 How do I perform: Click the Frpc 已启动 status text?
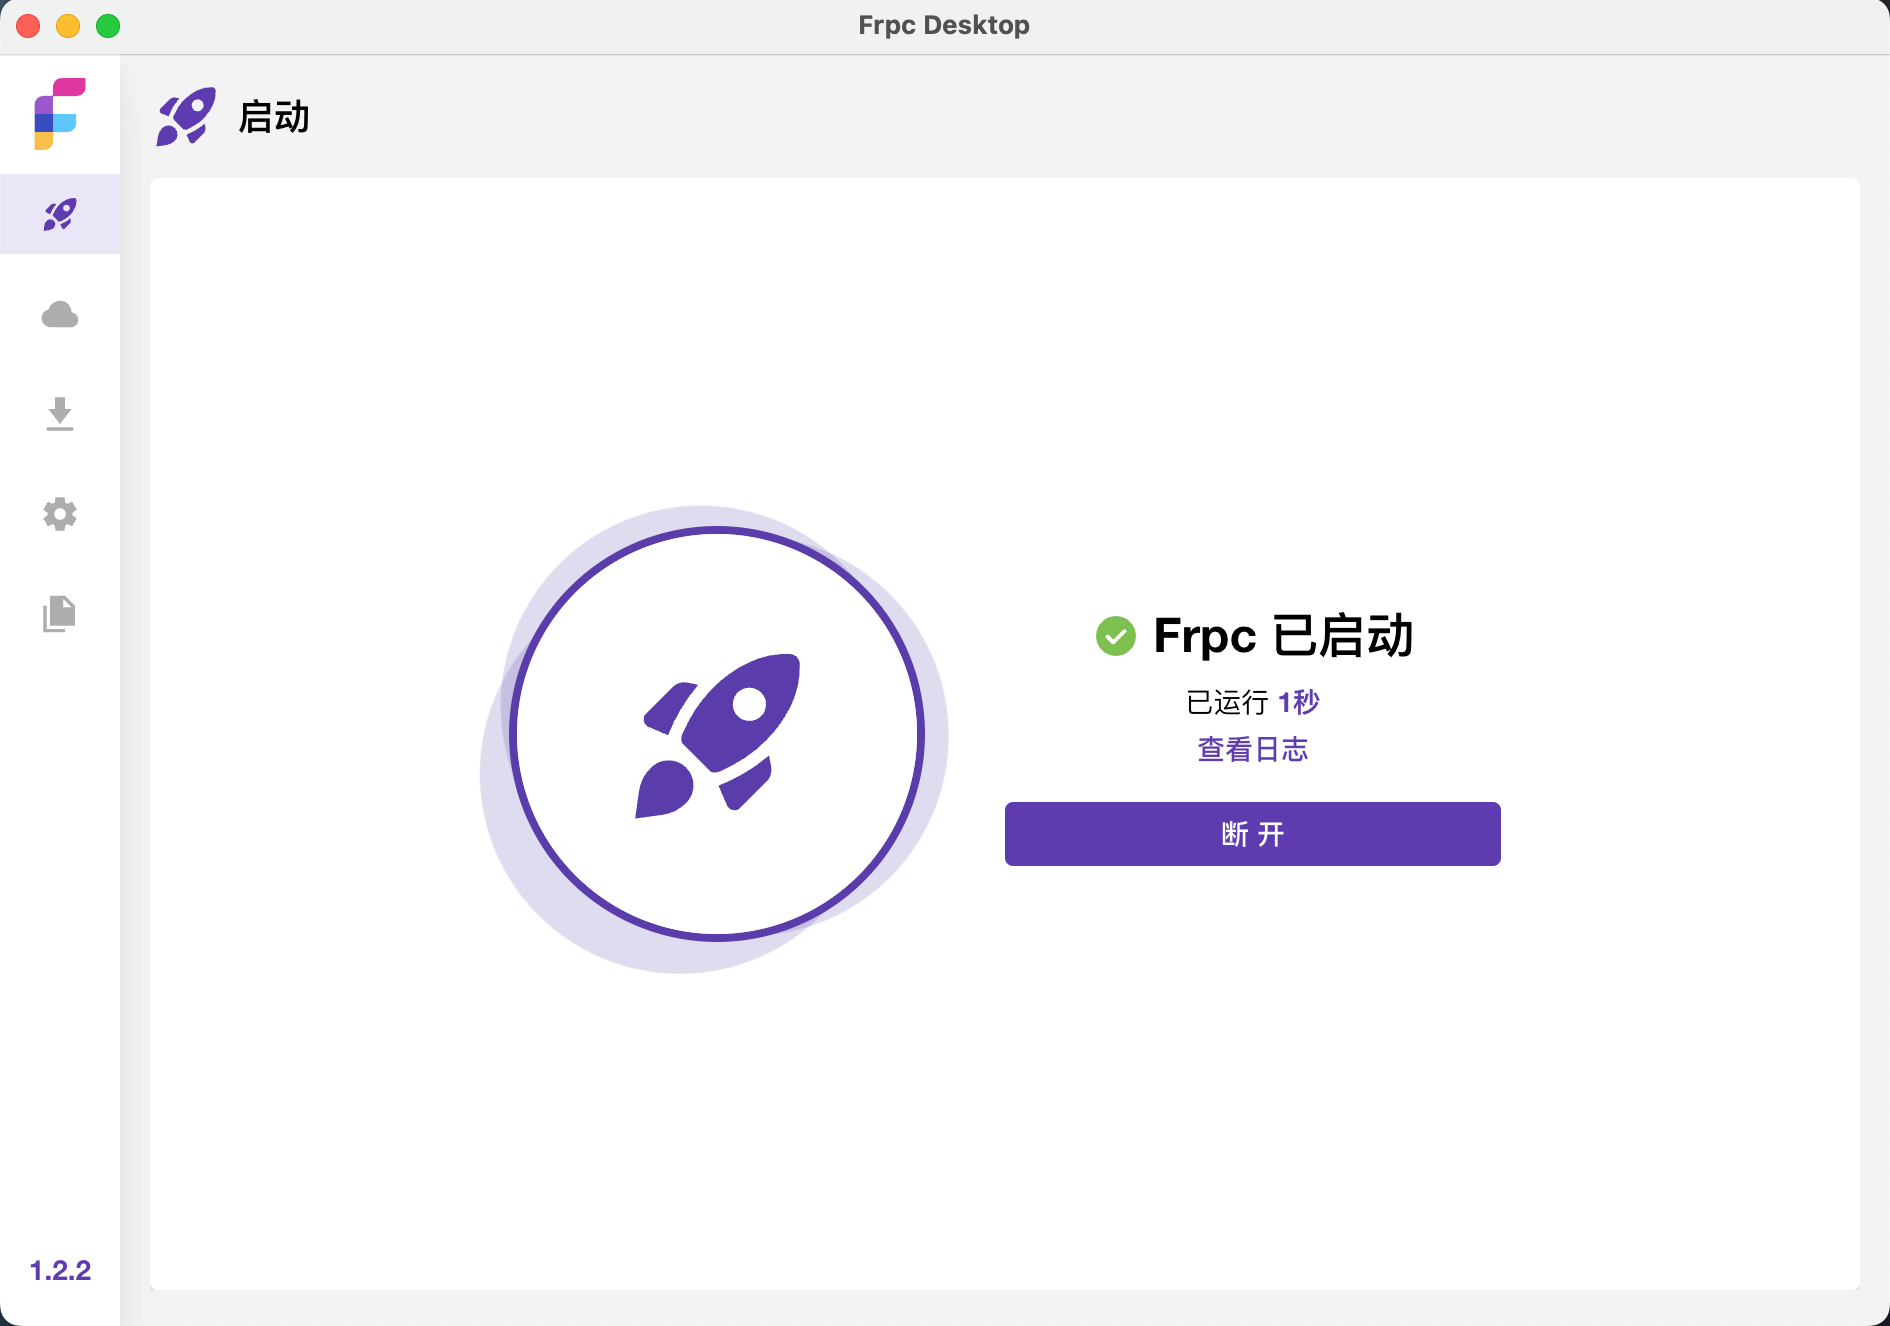[1283, 636]
